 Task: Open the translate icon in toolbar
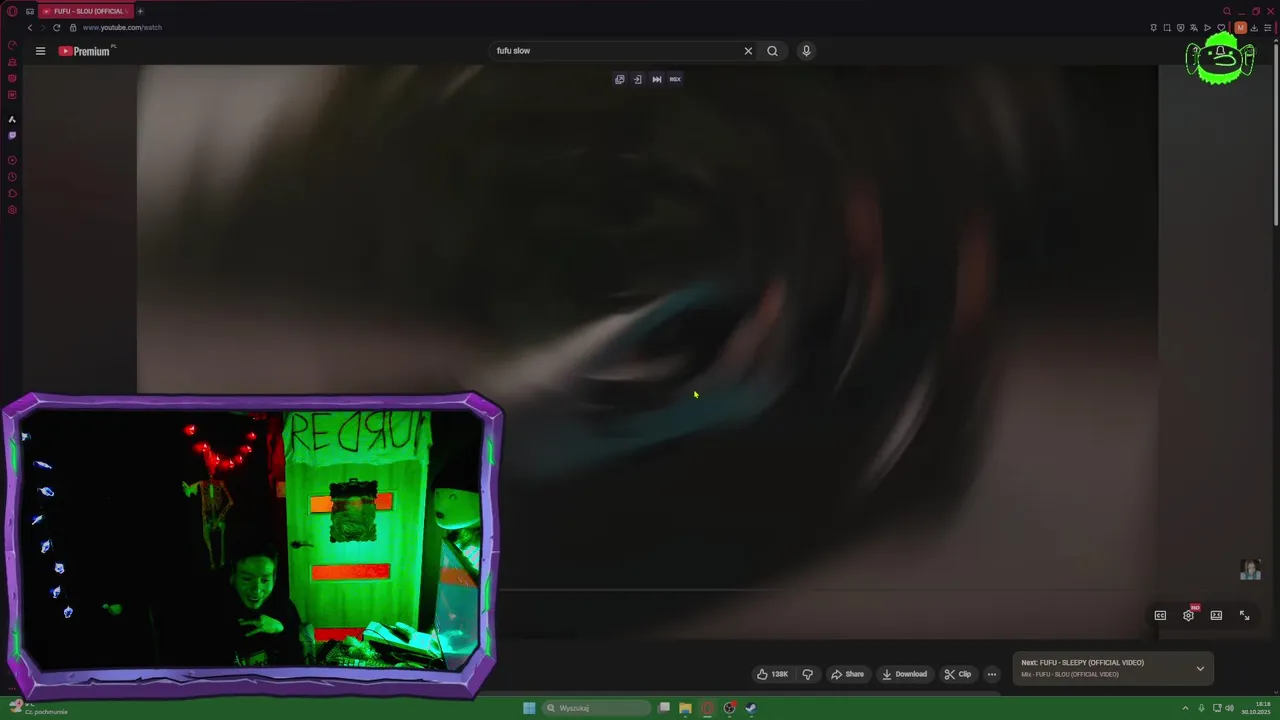[1194, 28]
